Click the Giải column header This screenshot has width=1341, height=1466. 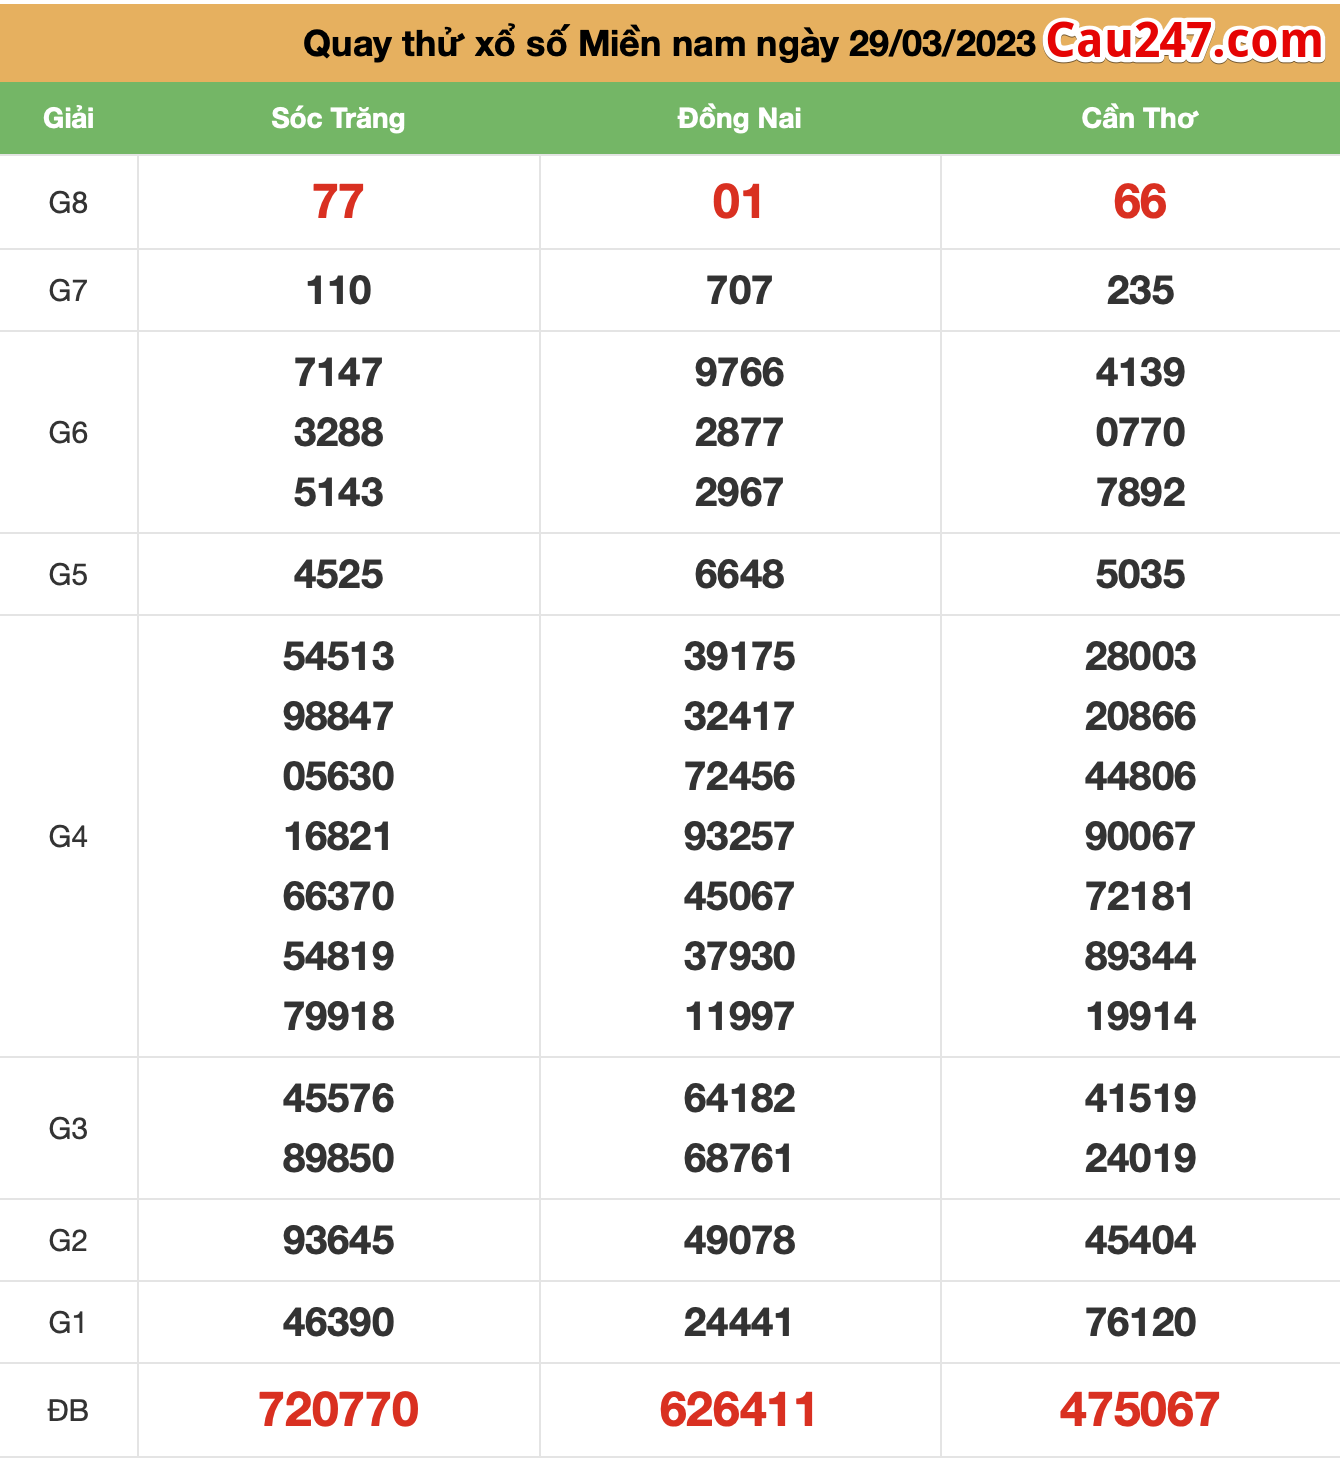click(68, 118)
